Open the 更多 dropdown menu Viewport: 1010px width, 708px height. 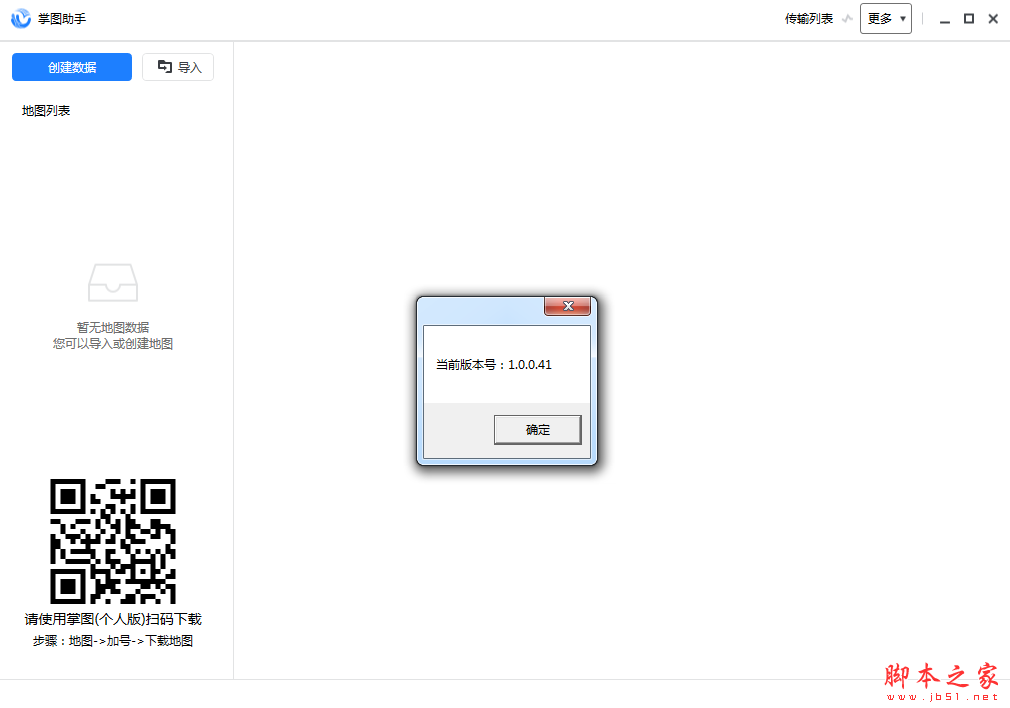pos(886,19)
